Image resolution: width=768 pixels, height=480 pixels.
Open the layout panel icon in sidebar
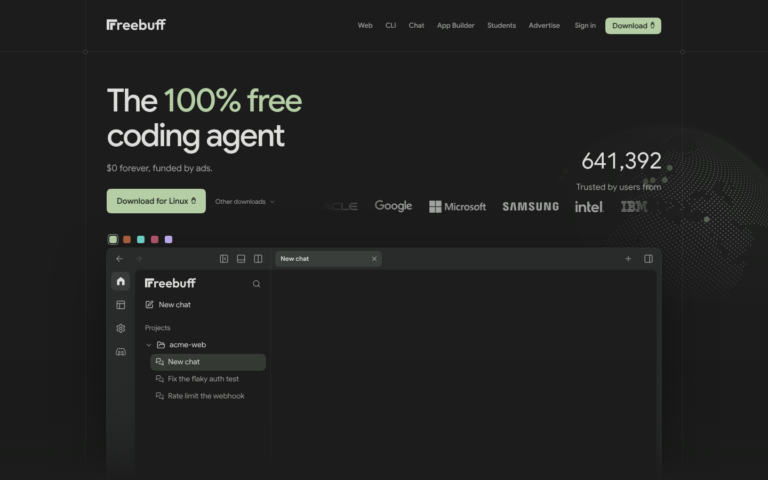point(120,305)
